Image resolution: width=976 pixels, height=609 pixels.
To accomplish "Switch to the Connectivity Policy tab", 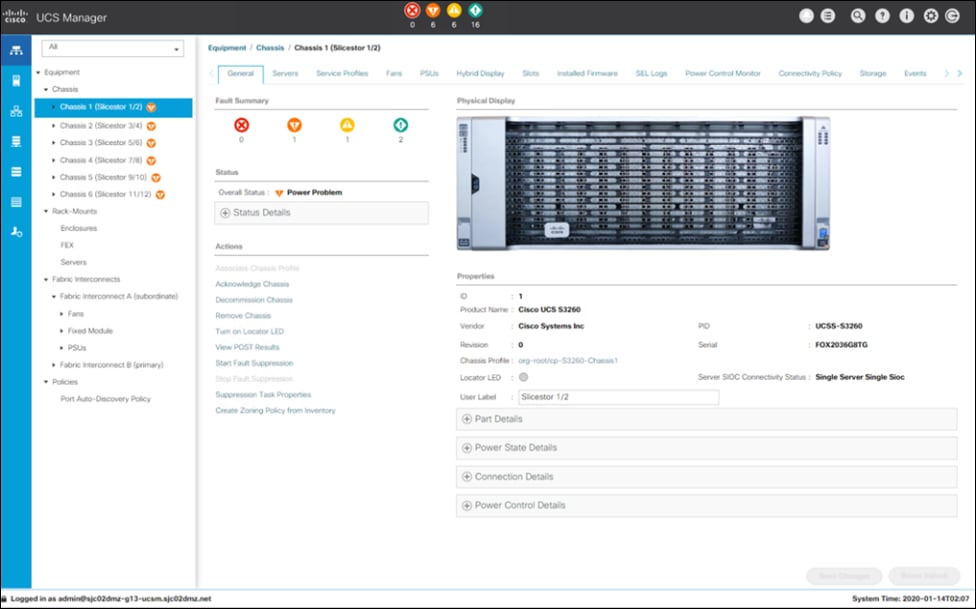I will [810, 73].
